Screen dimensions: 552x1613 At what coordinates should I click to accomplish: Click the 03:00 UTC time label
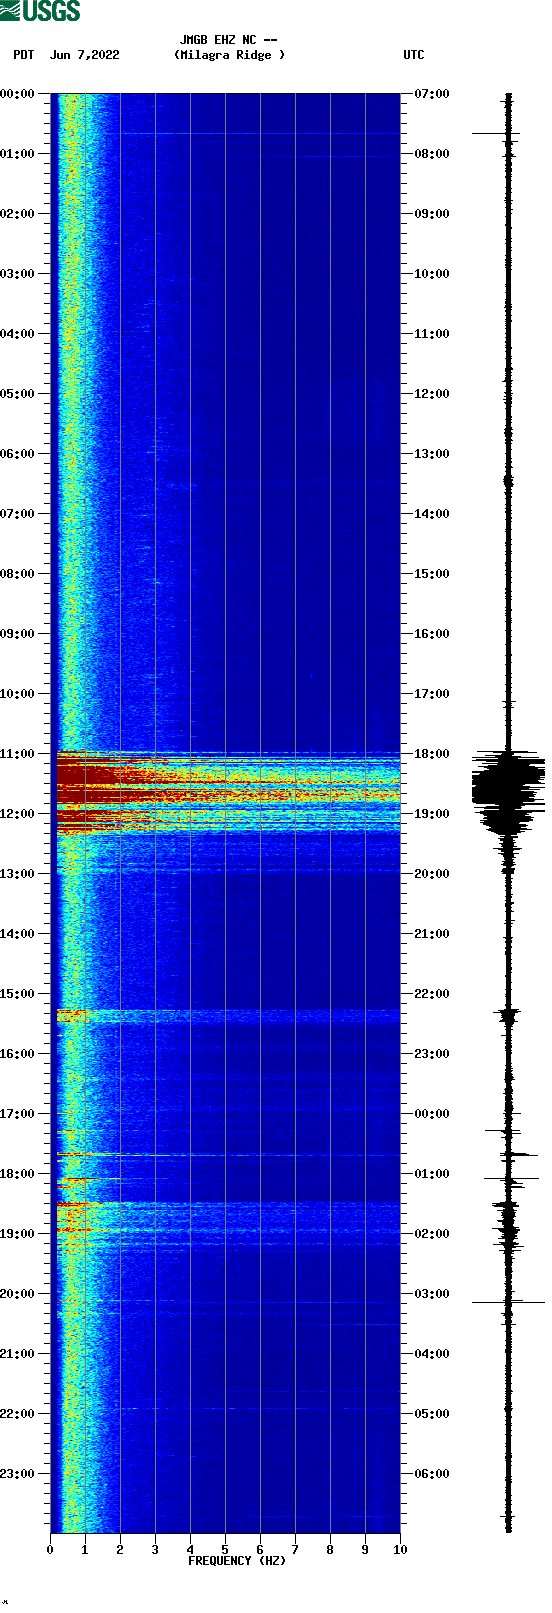432,1294
